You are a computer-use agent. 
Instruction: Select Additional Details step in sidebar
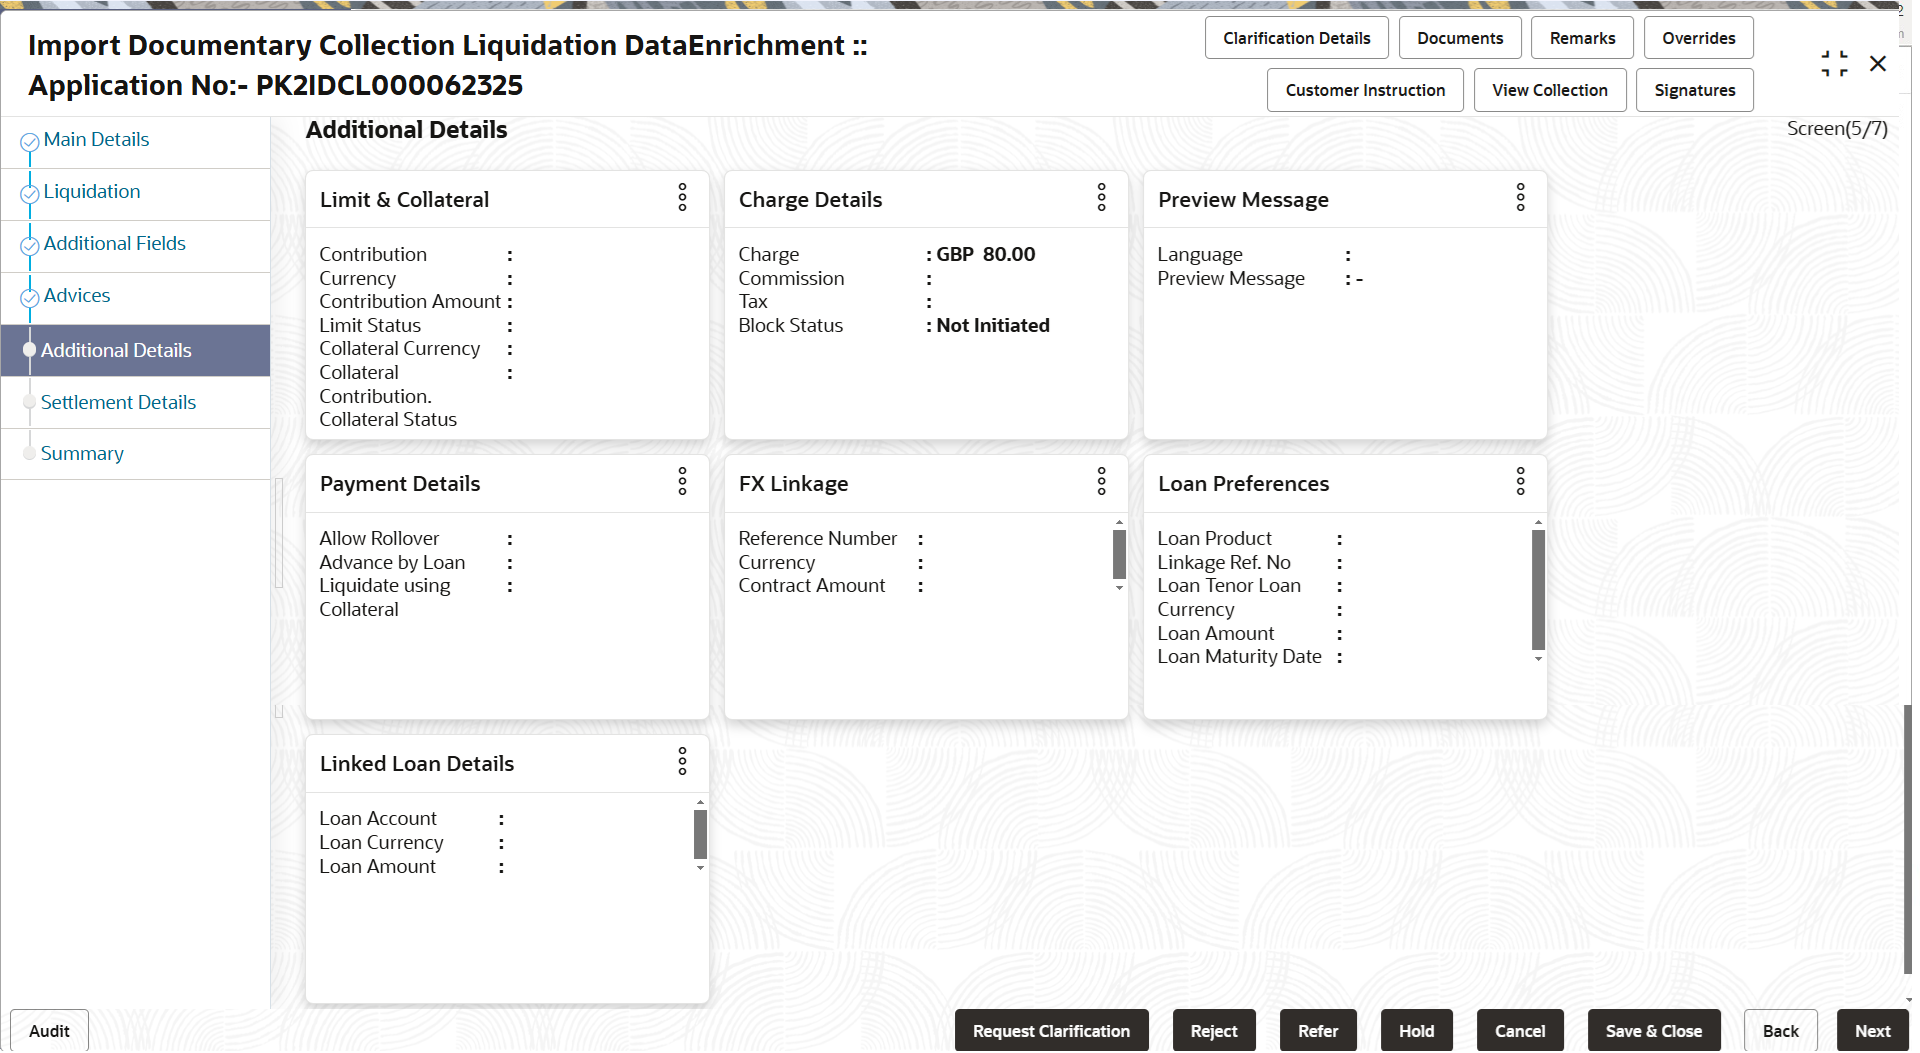pyautogui.click(x=135, y=351)
